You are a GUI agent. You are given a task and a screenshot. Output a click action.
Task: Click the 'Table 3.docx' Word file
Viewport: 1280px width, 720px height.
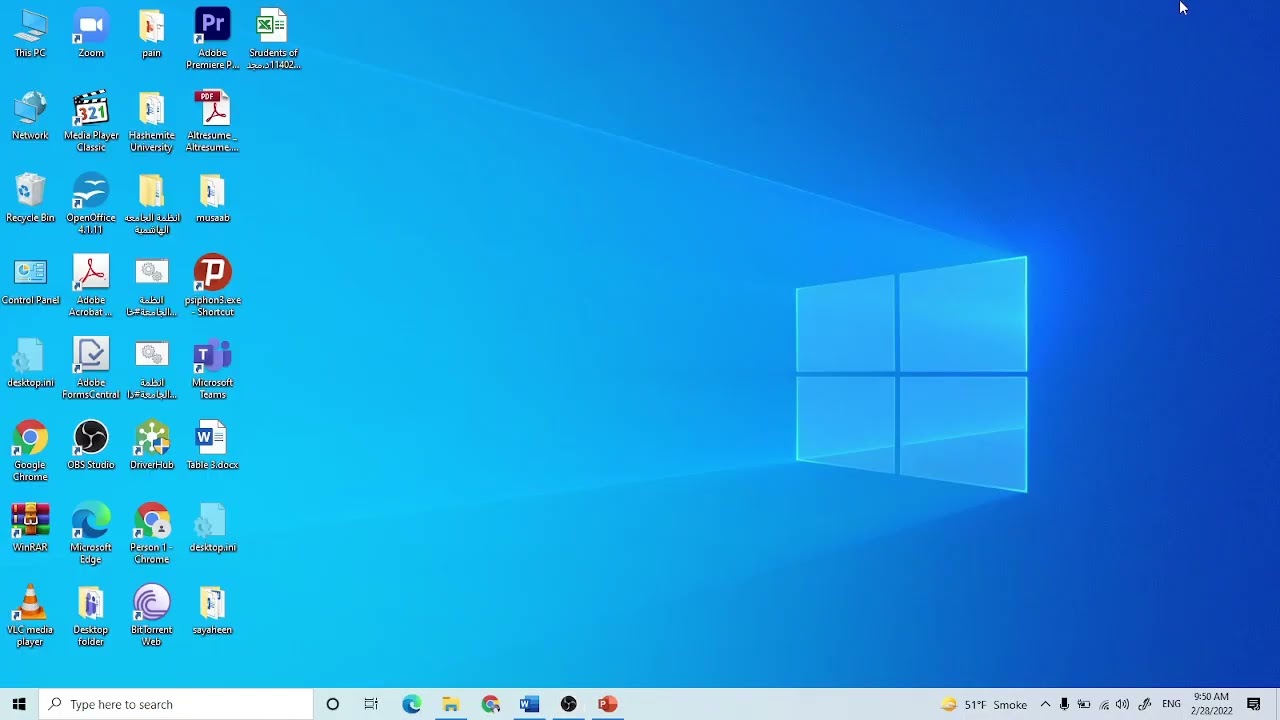pyautogui.click(x=213, y=445)
